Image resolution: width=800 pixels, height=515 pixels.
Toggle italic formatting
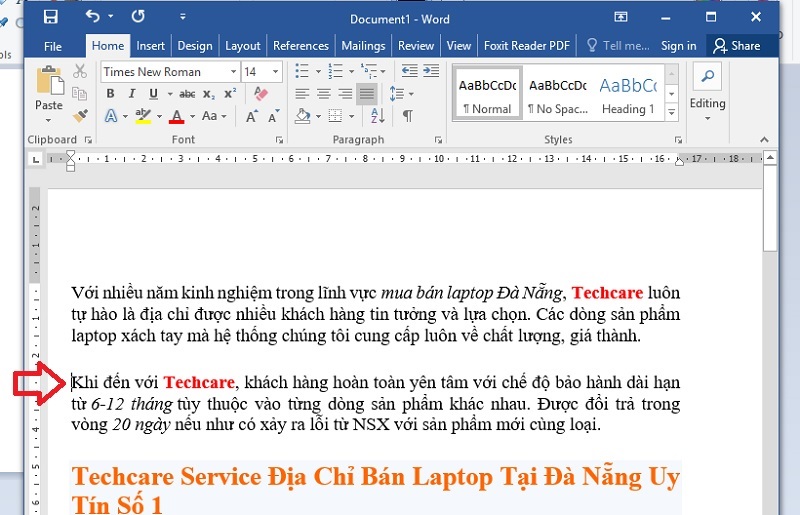[x=132, y=94]
